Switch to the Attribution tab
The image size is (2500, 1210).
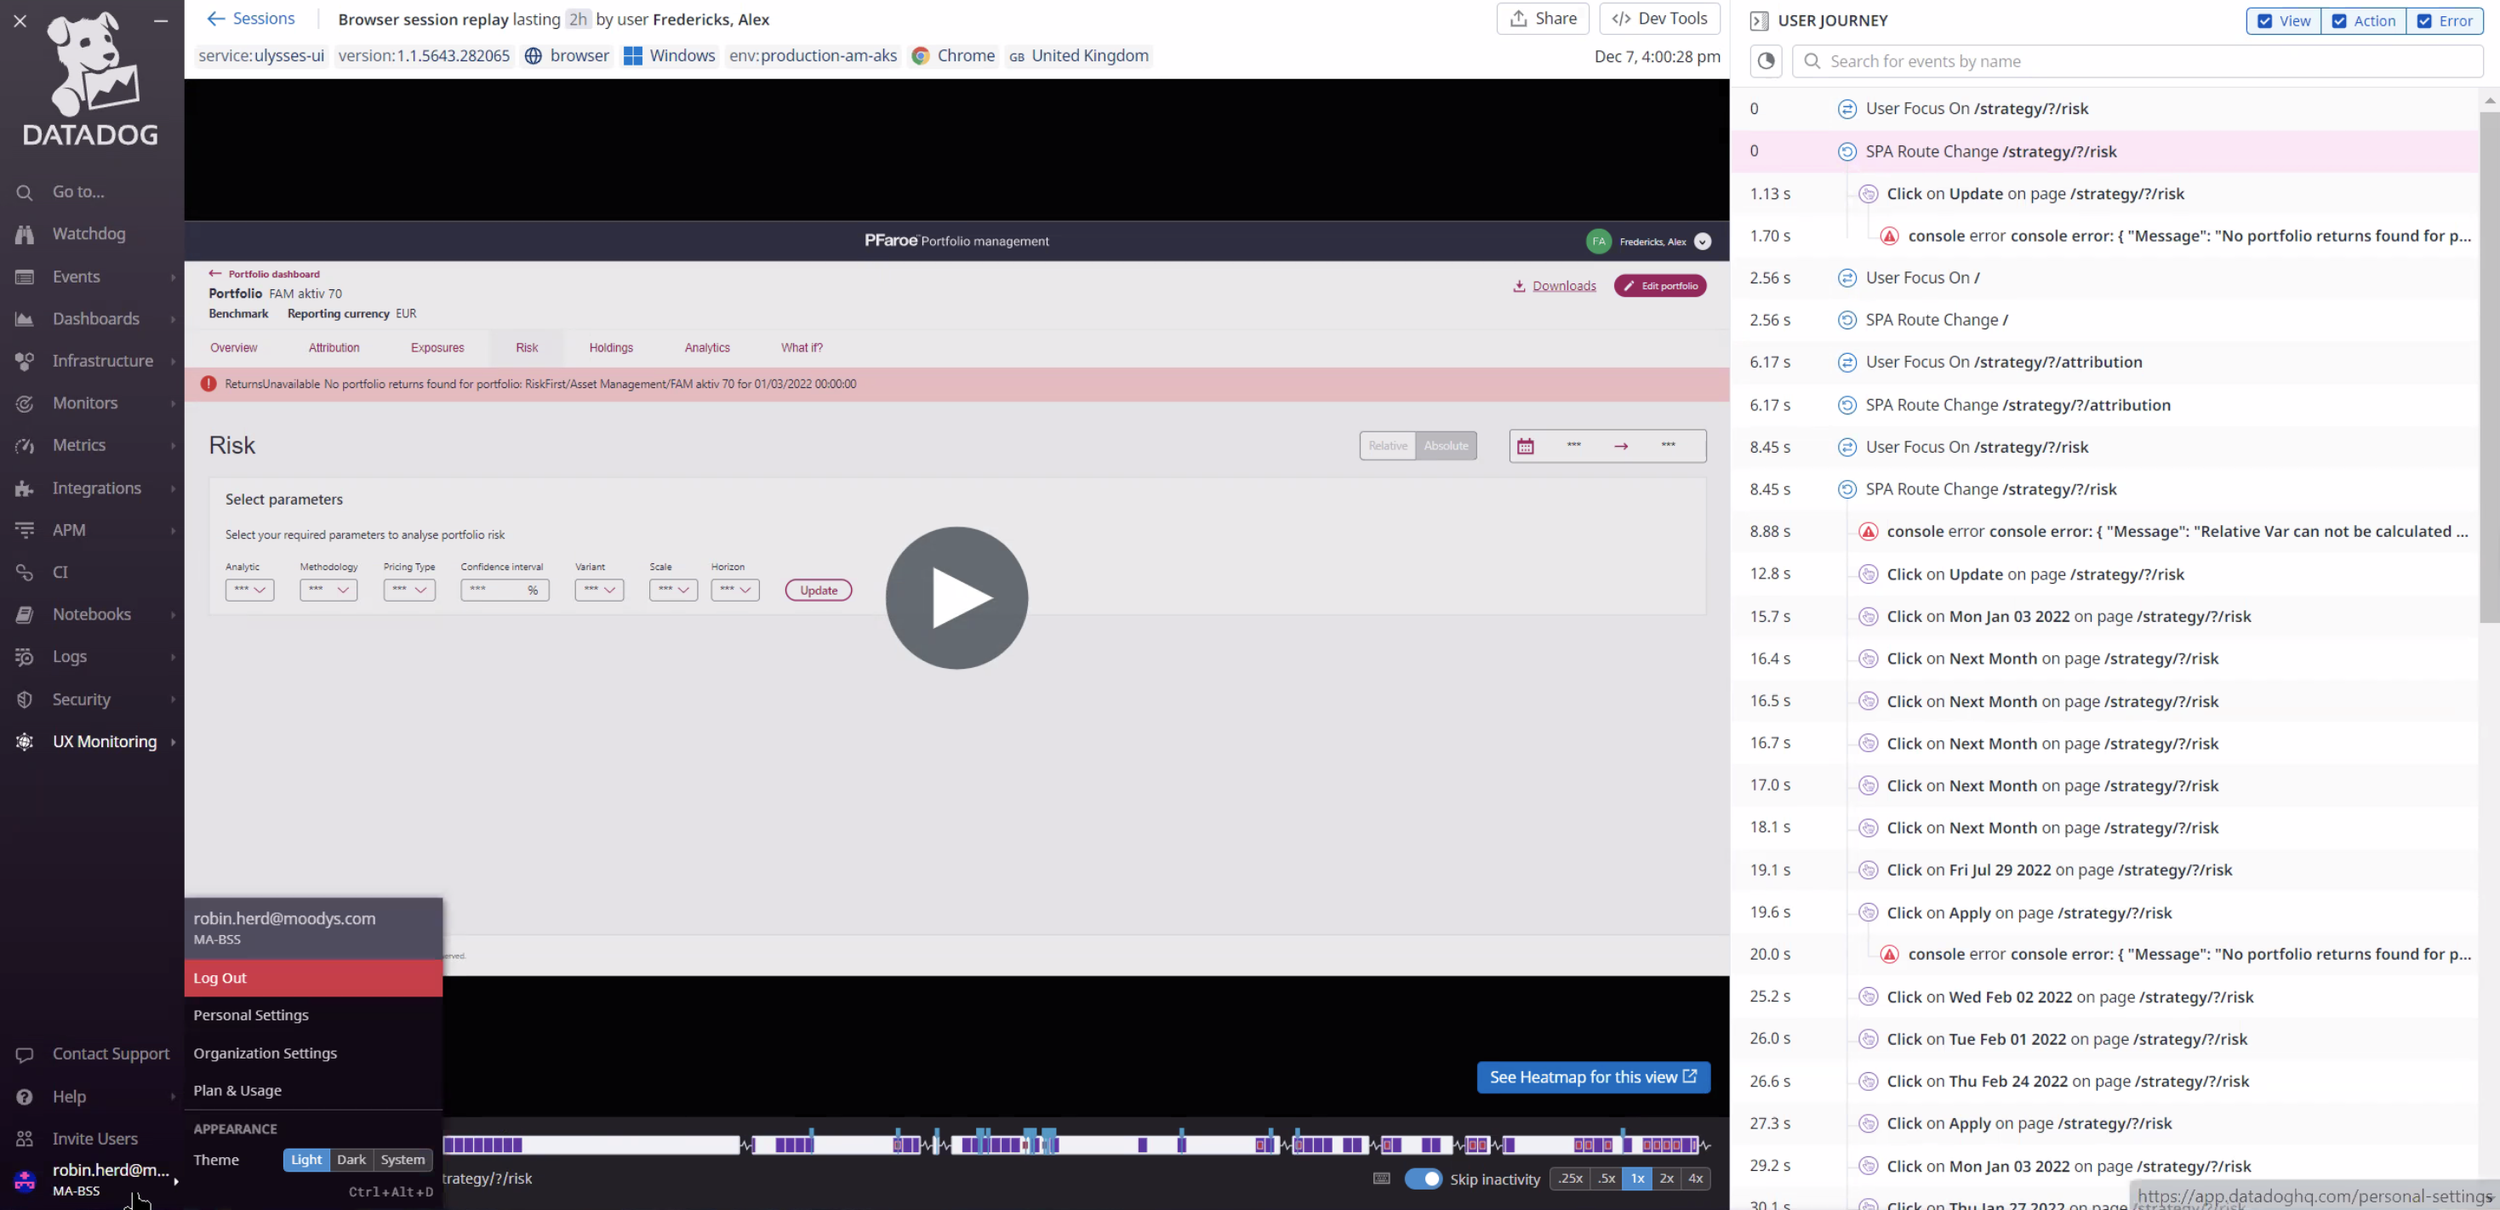334,348
